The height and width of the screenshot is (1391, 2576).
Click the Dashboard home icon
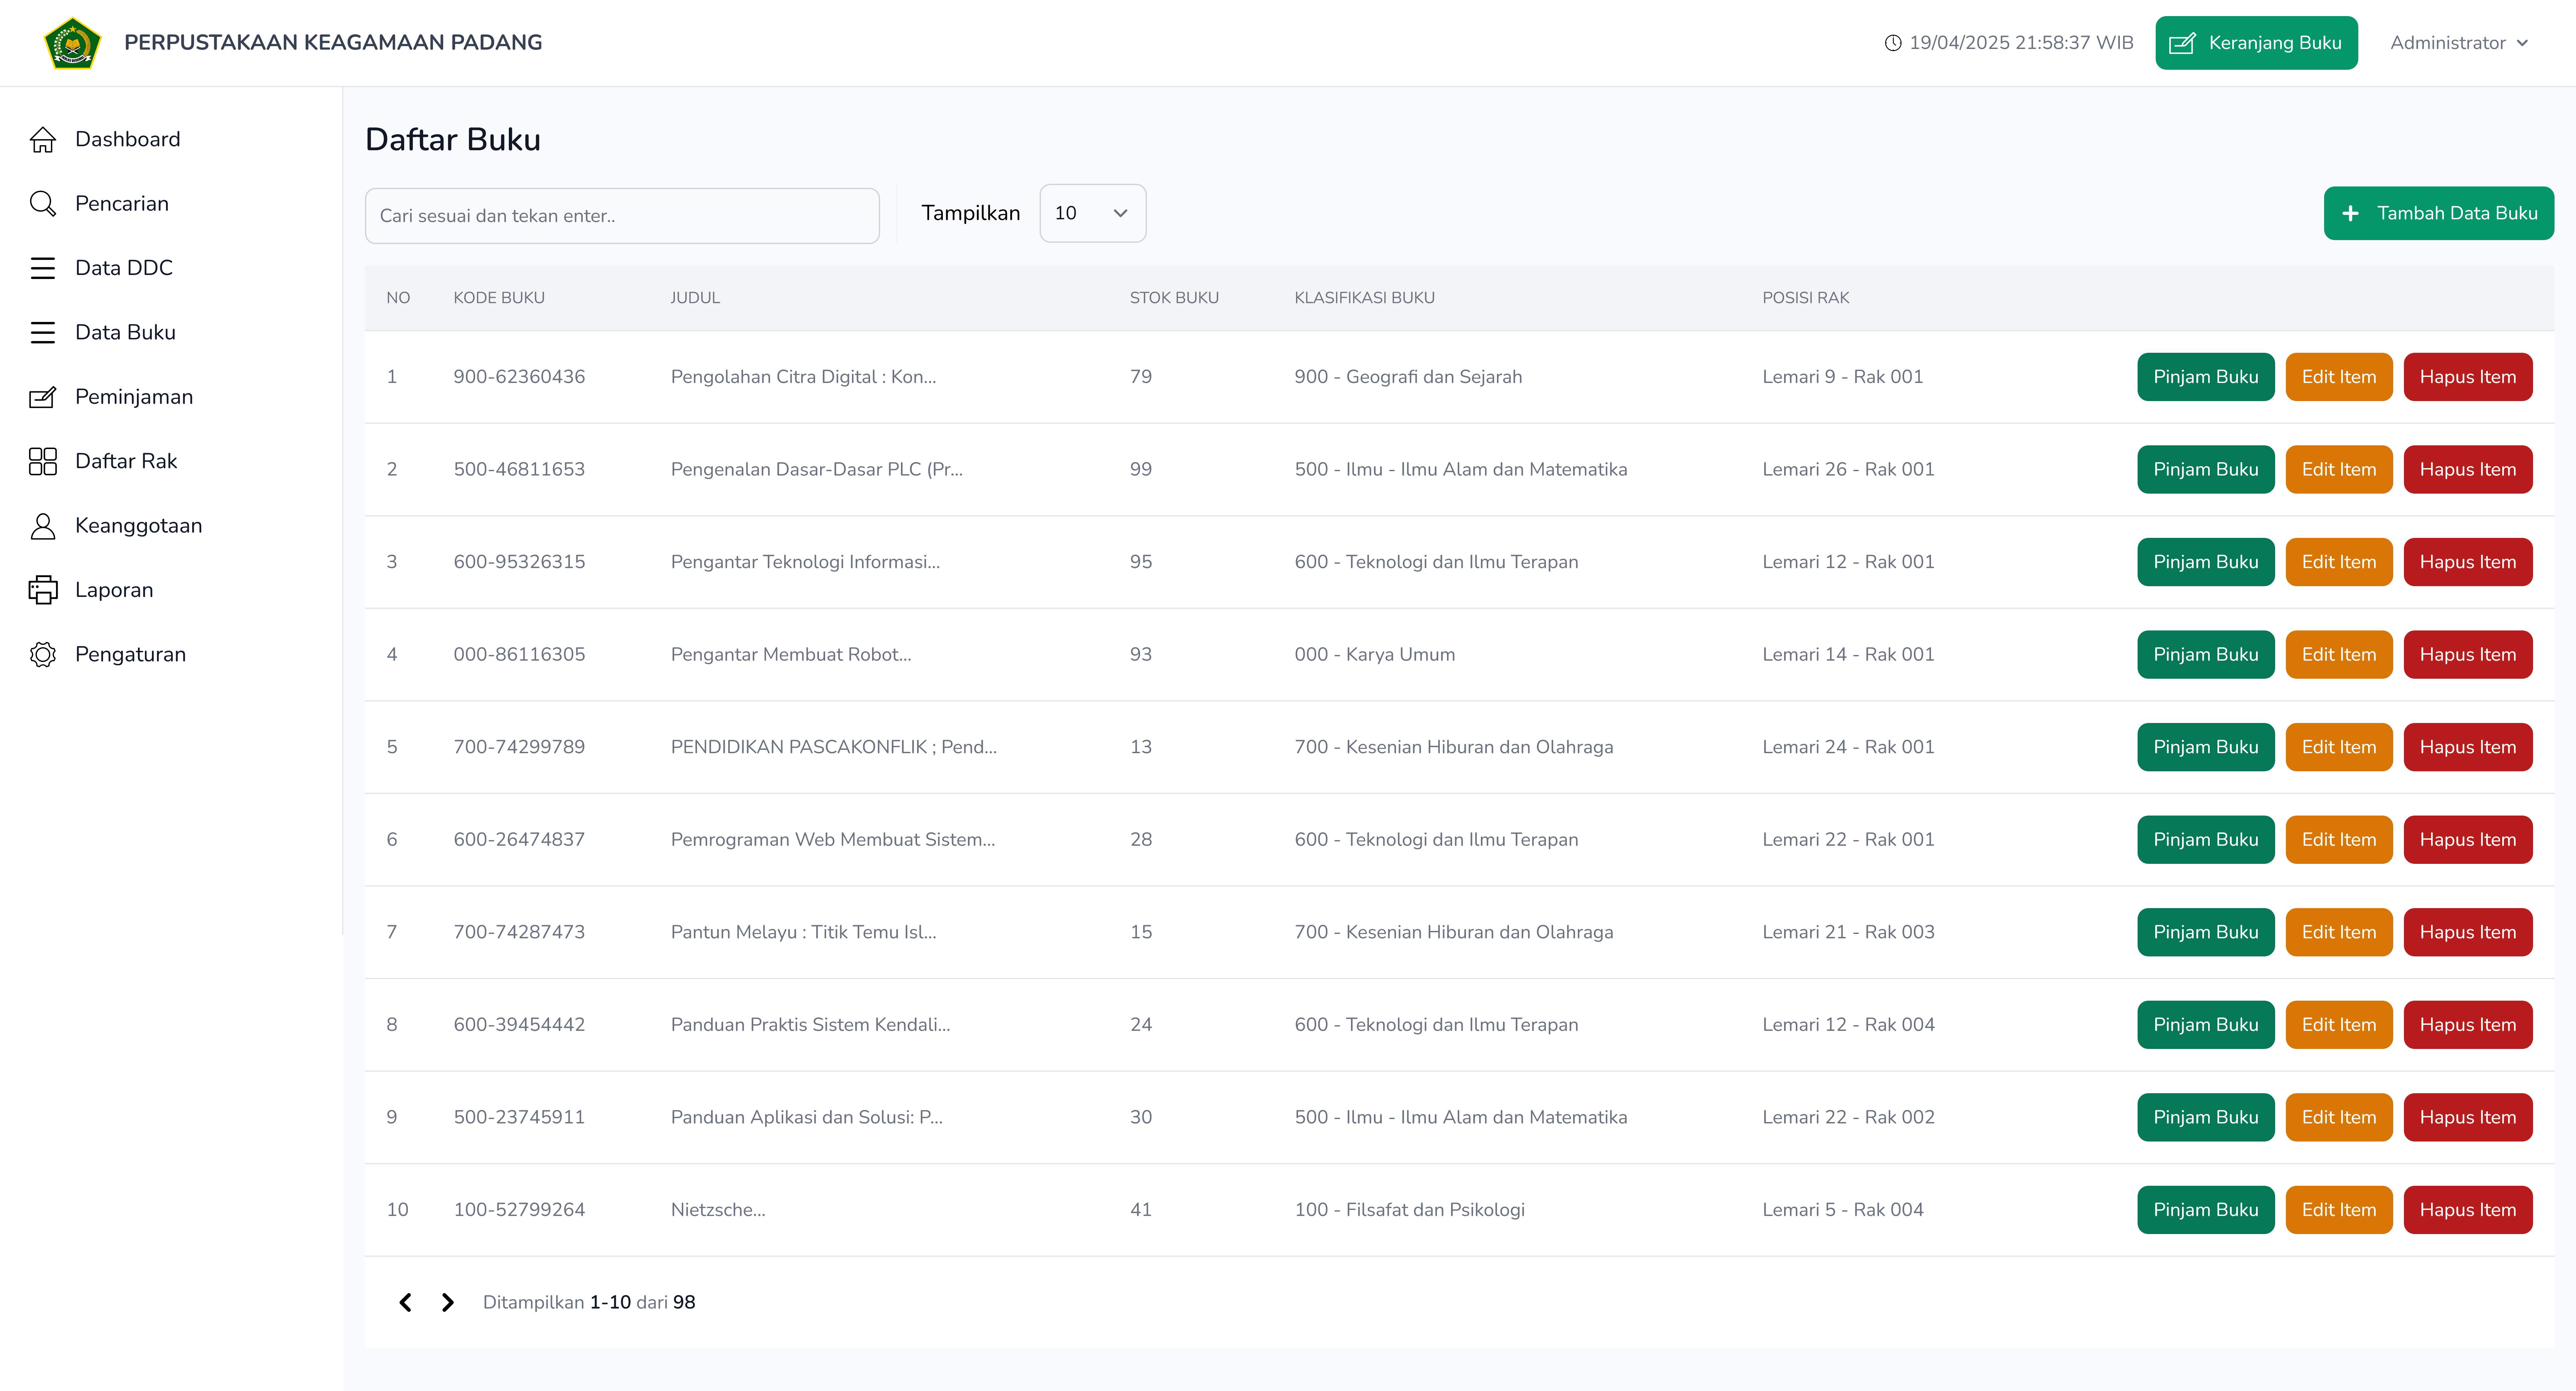(x=43, y=139)
